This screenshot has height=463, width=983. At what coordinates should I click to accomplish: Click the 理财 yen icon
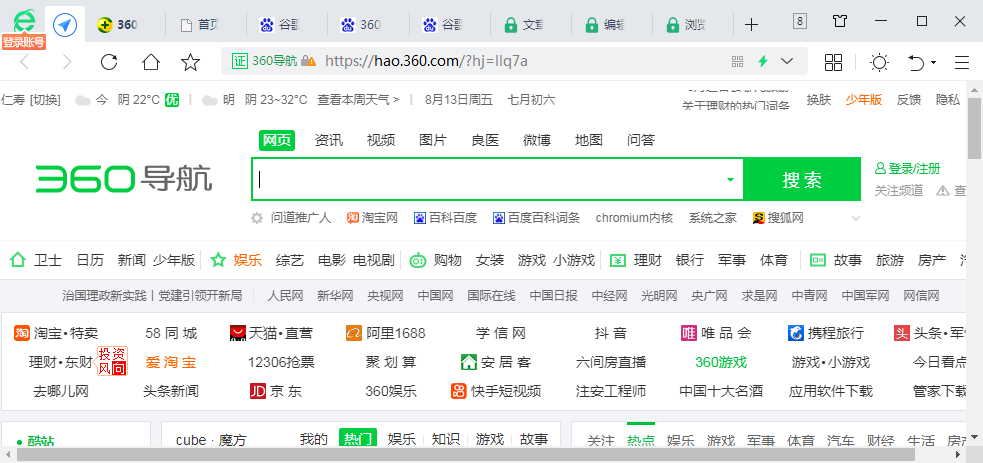[x=619, y=260]
